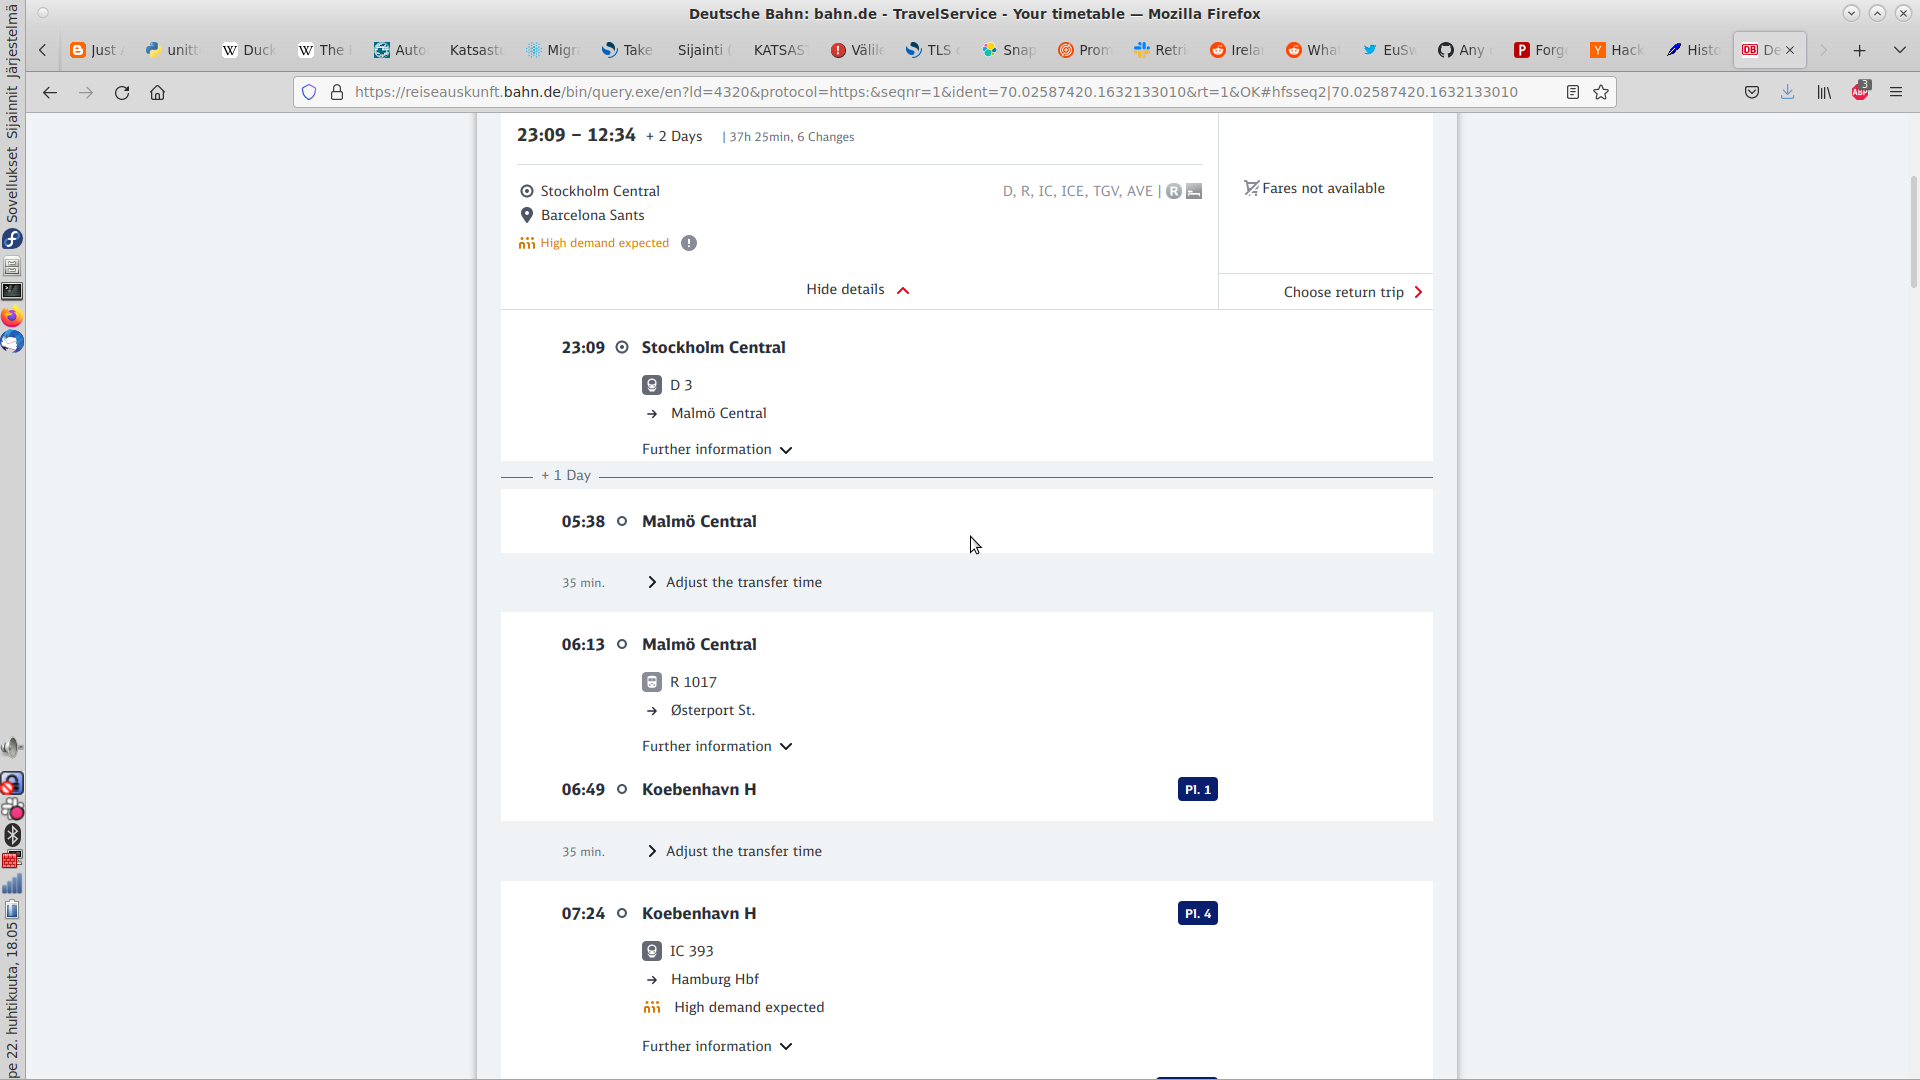Click the high demand info icon
1920x1080 pixels.
tap(689, 243)
